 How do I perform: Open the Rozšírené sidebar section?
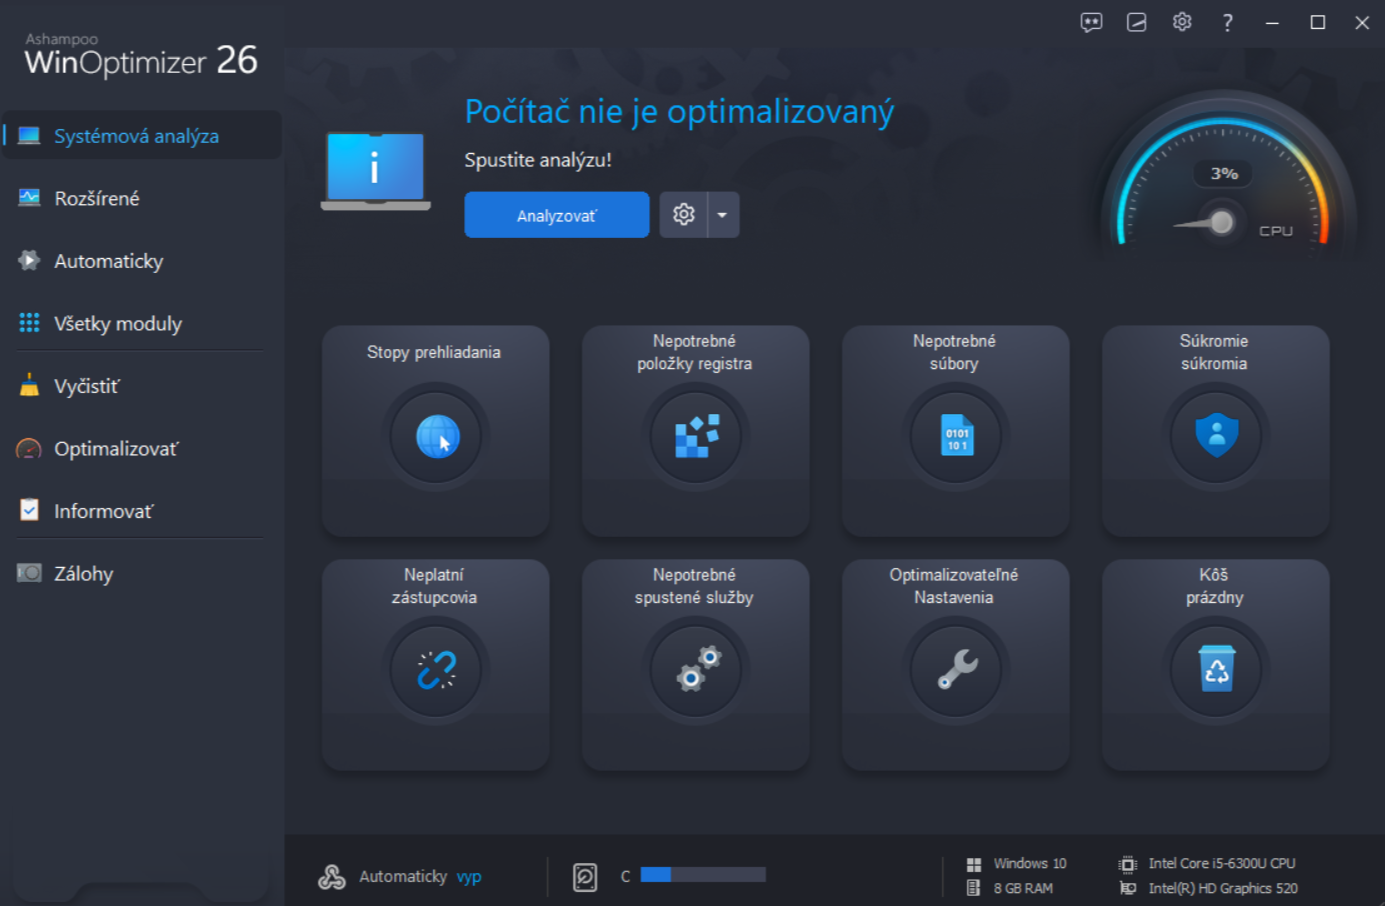[x=142, y=198]
